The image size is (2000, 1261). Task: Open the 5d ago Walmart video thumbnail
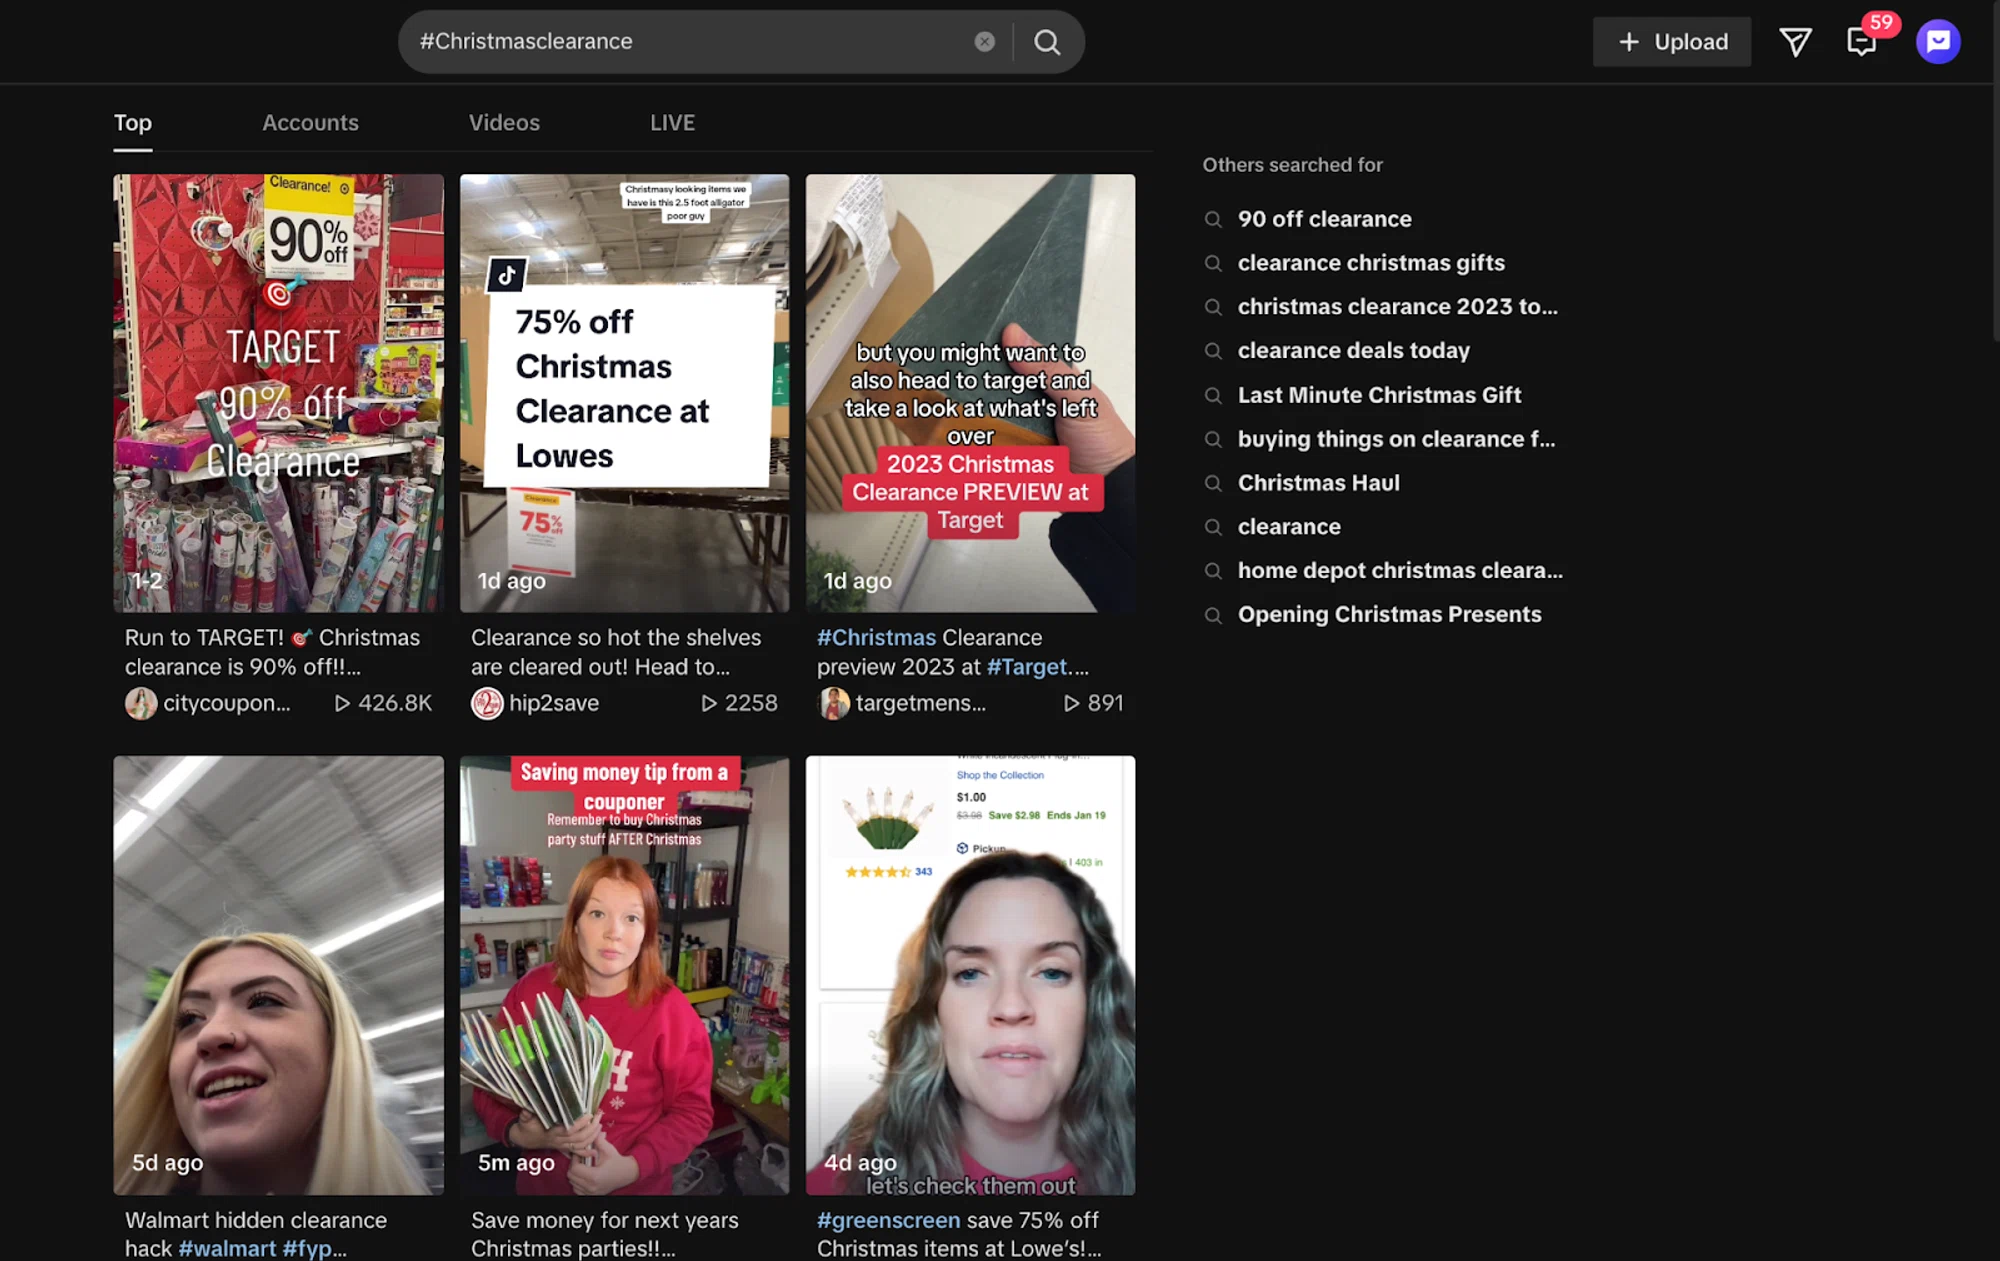(278, 975)
